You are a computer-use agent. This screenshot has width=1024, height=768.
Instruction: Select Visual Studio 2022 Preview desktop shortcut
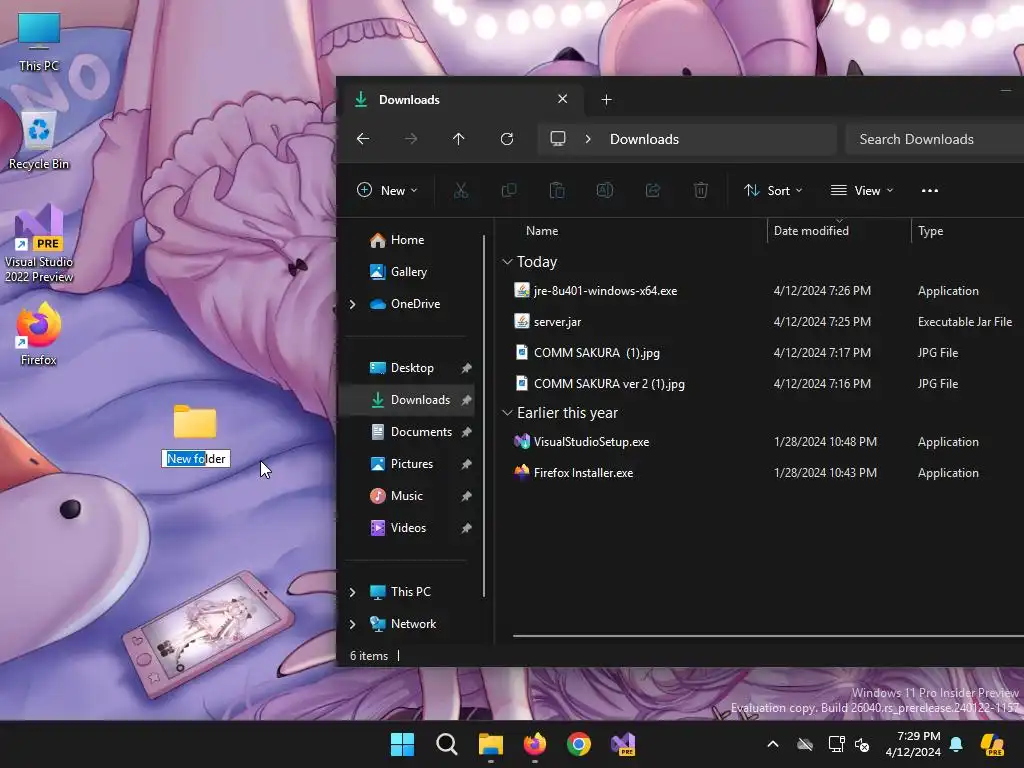(39, 243)
